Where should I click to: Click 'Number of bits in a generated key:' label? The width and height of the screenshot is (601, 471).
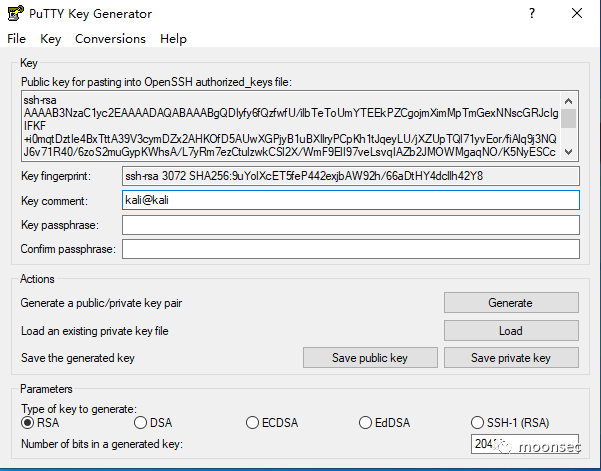tap(102, 444)
